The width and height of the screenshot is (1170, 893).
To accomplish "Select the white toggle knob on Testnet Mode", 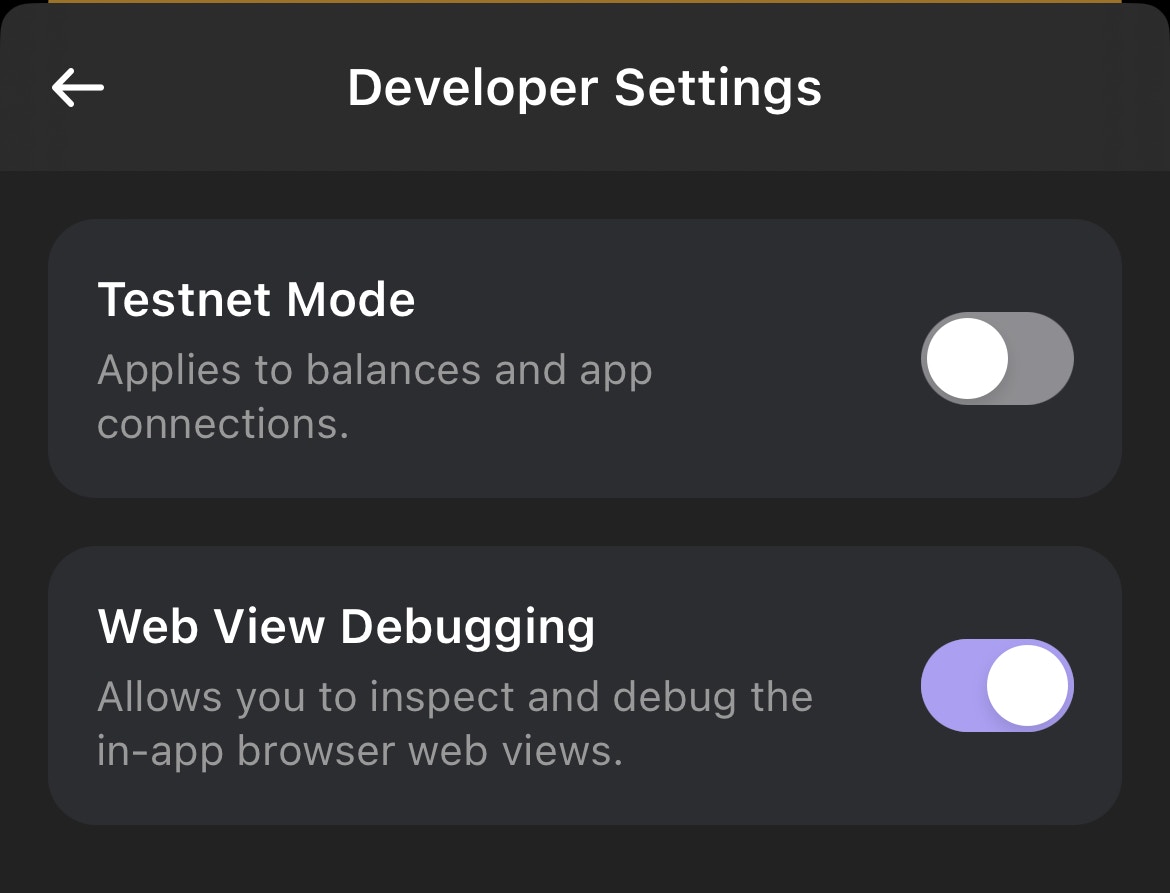I will click(963, 357).
